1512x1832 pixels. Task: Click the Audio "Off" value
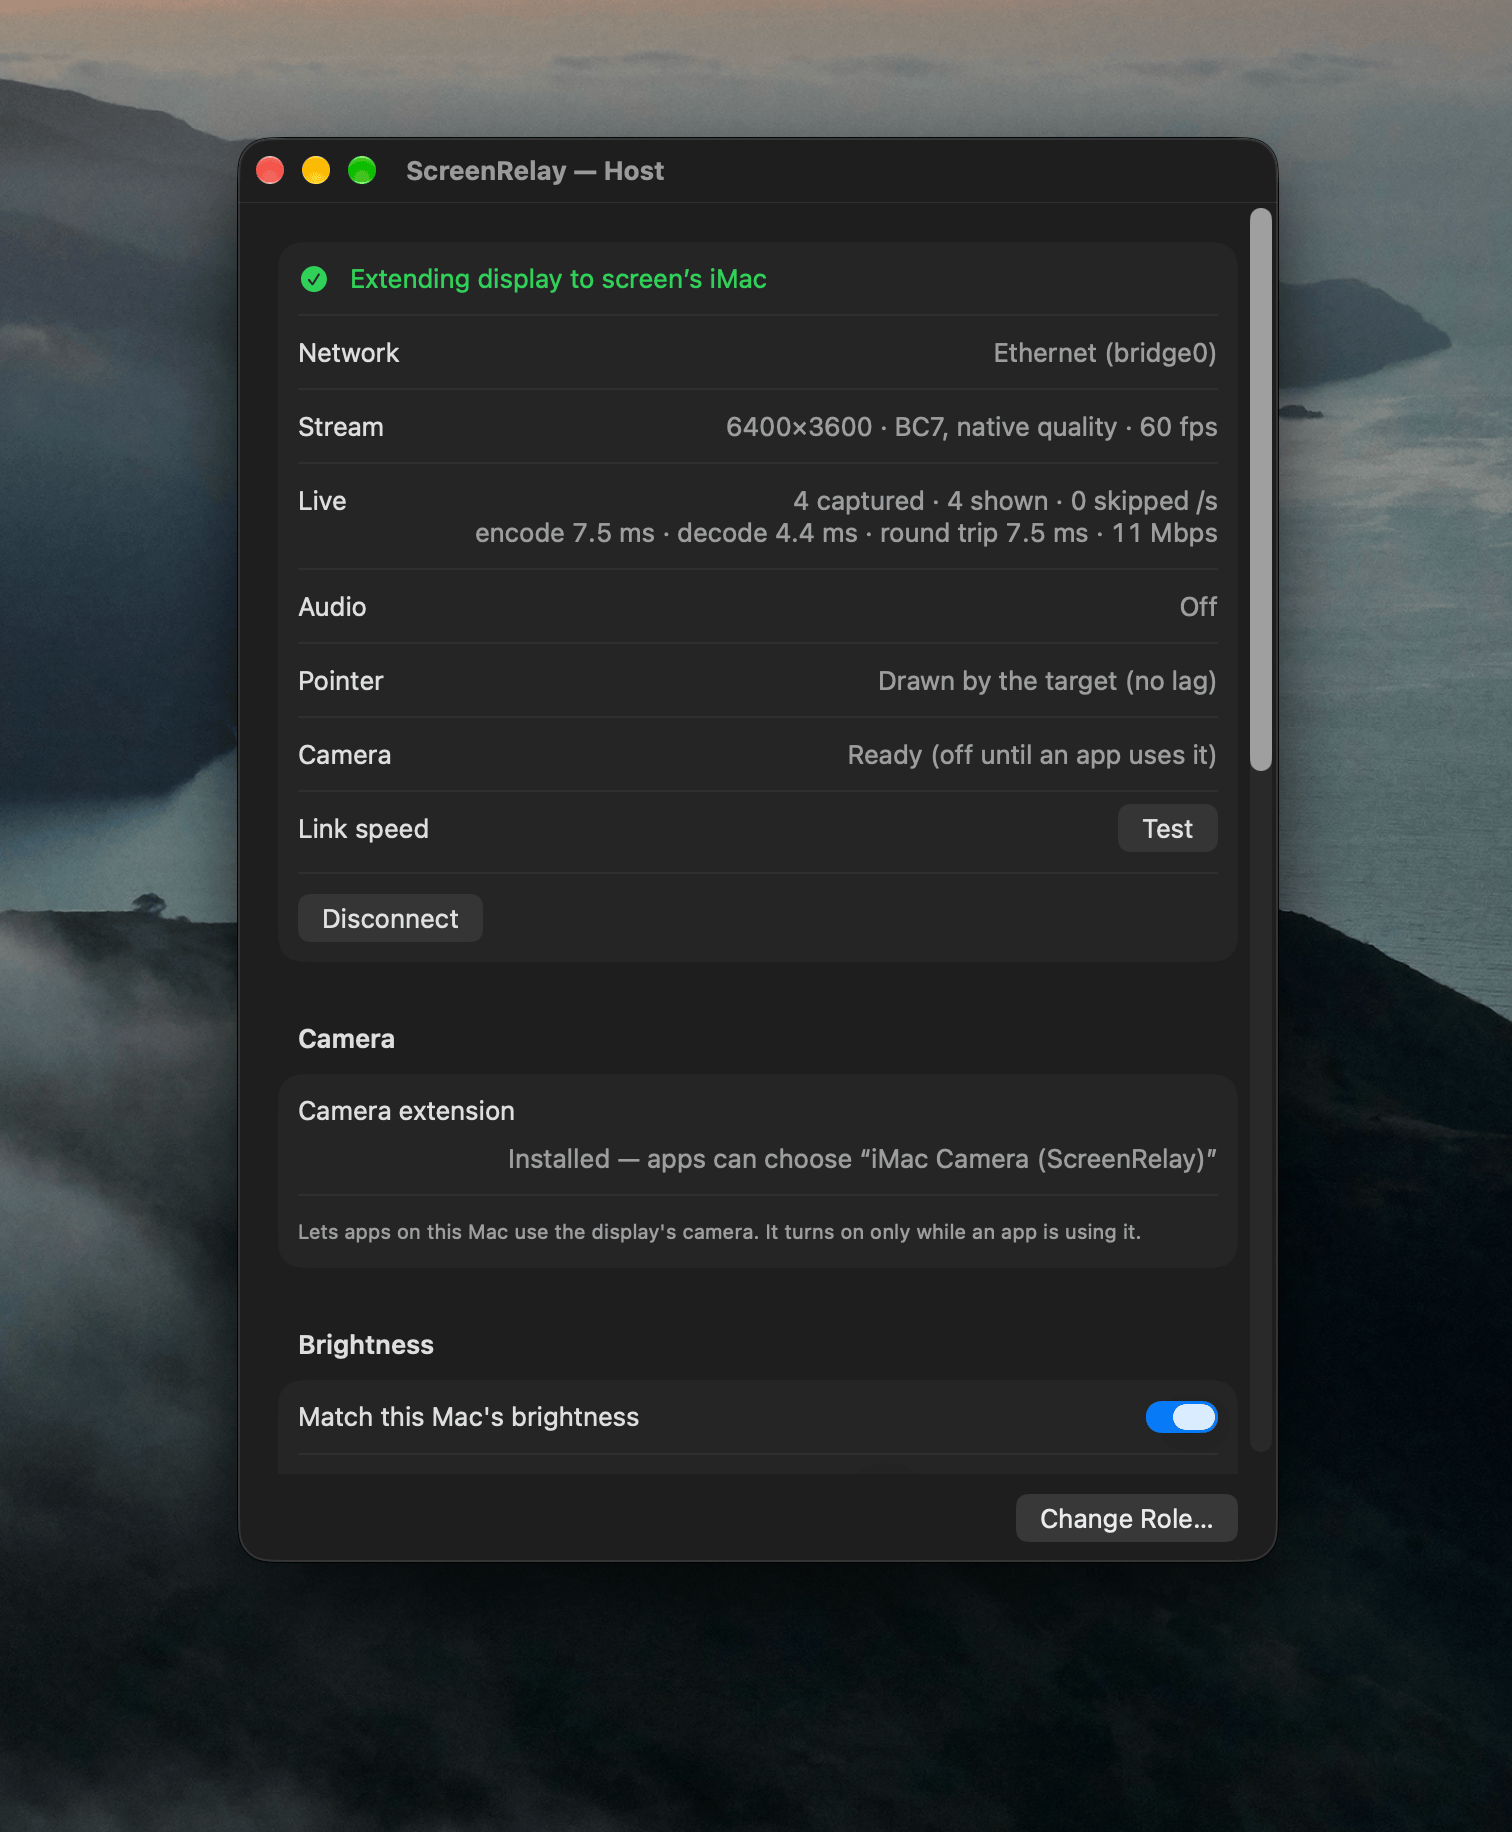coord(1198,607)
